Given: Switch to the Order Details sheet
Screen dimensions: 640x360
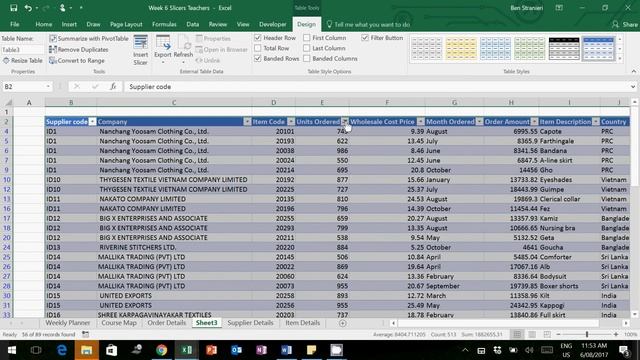Looking at the screenshot, I should tap(167, 323).
